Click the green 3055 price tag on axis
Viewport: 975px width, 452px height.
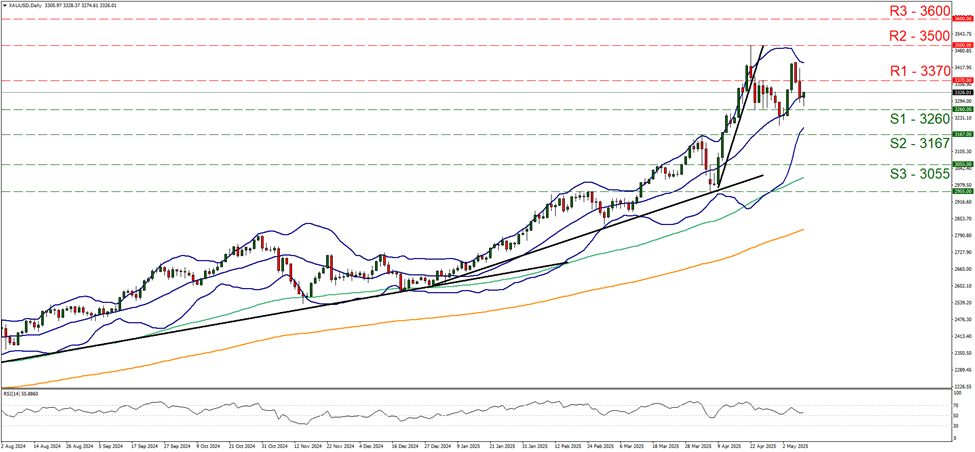click(x=959, y=163)
